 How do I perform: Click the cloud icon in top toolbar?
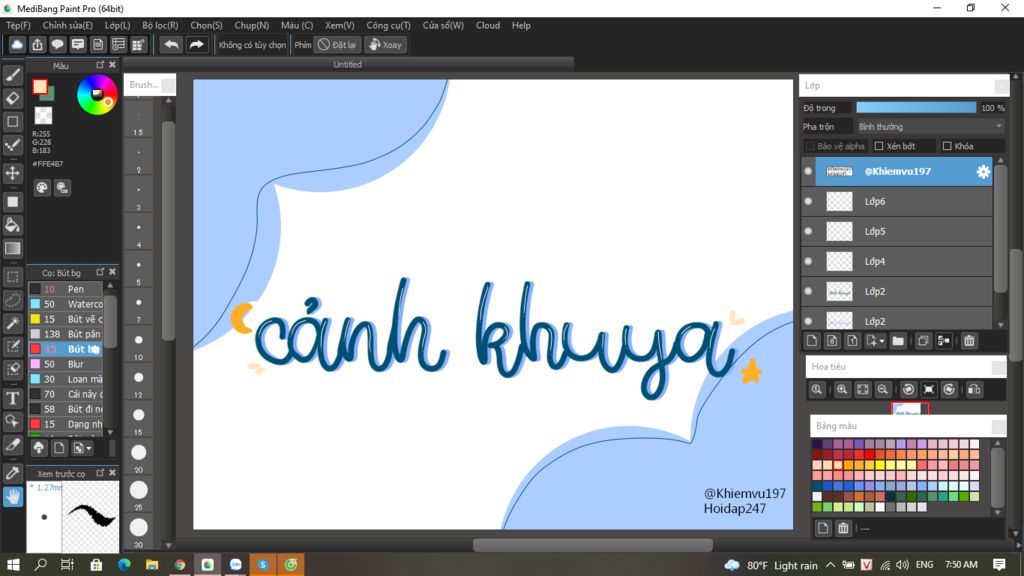(x=17, y=44)
